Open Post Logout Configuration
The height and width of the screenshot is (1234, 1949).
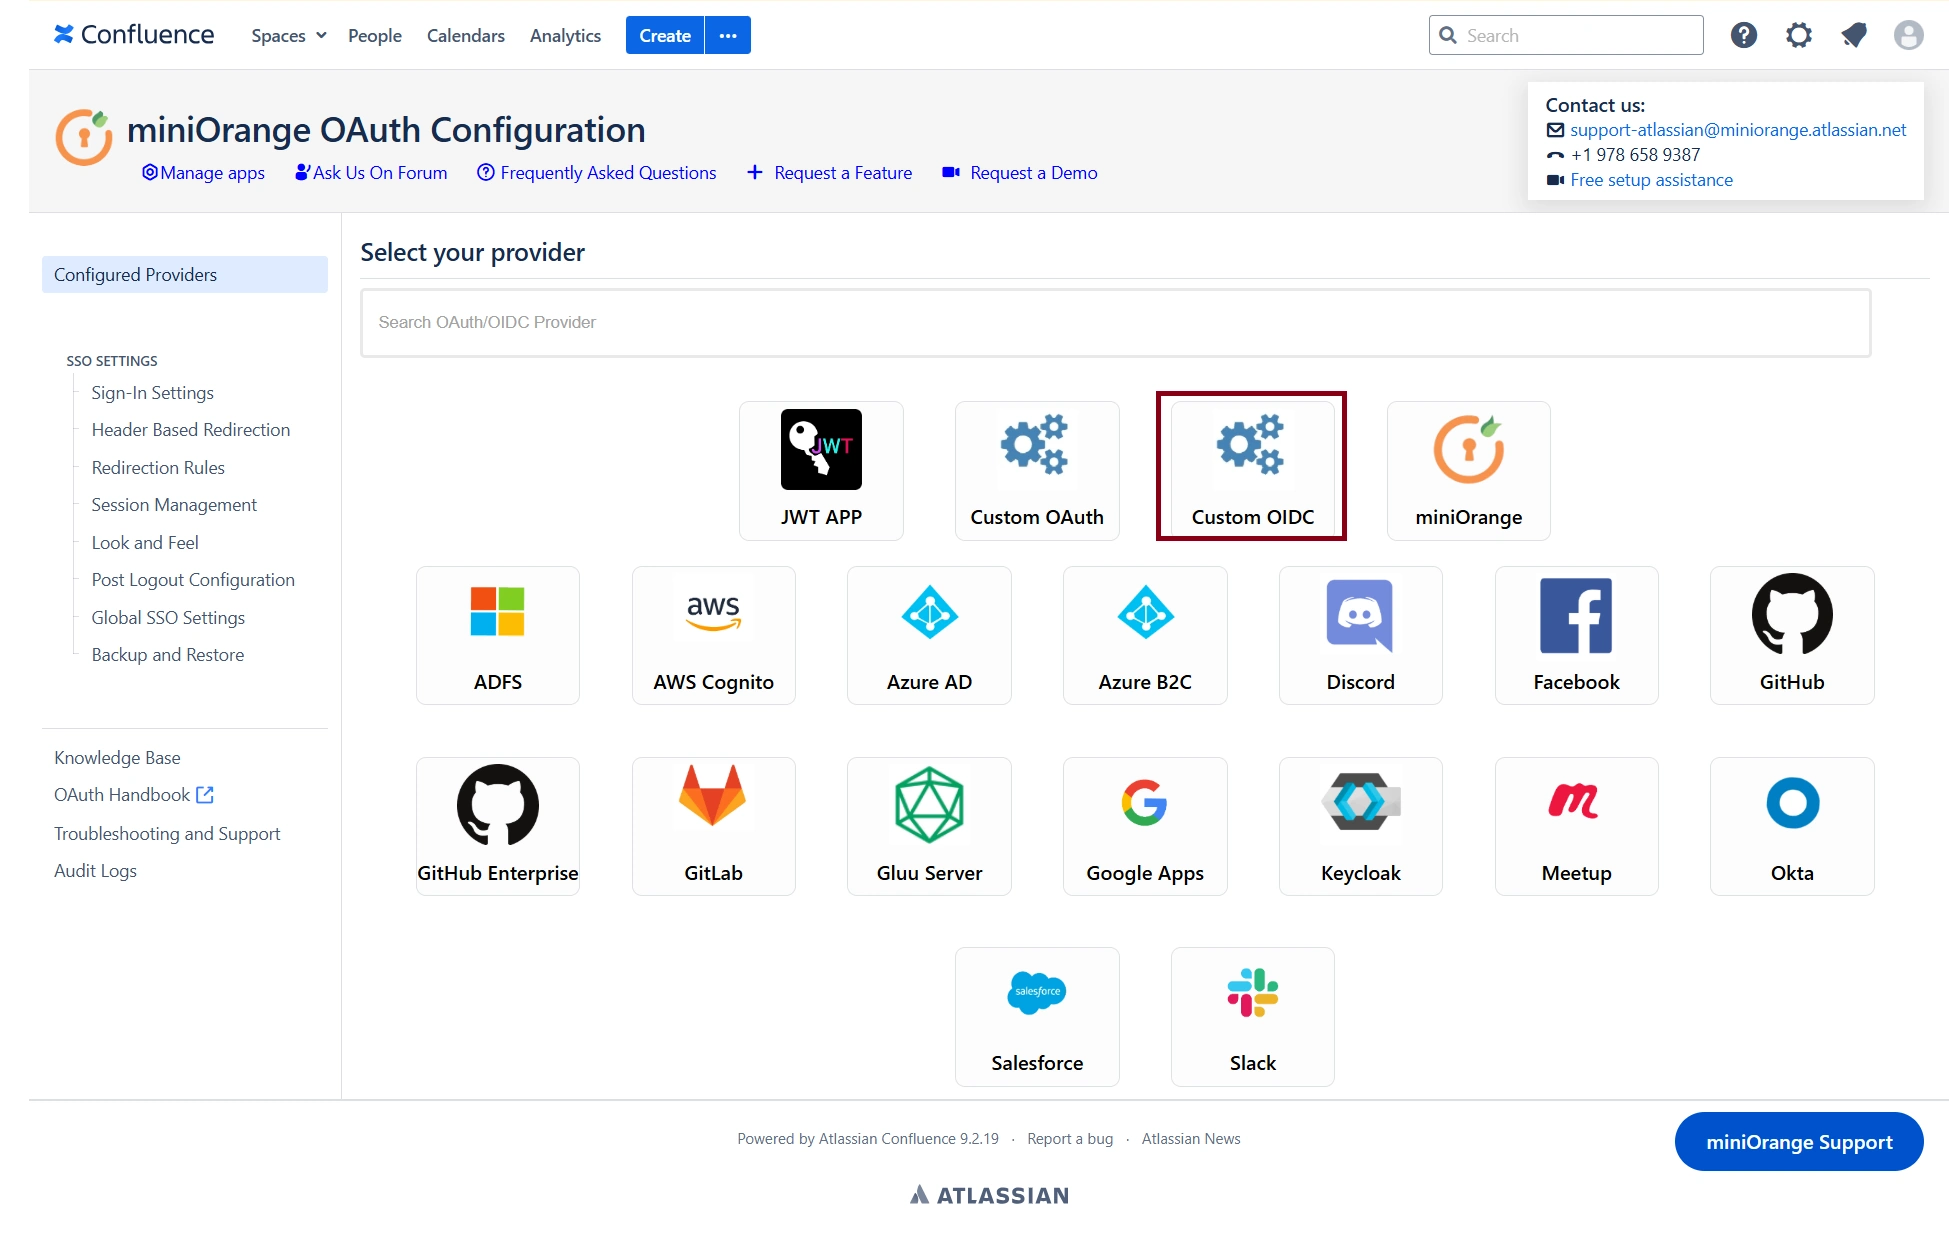click(x=193, y=580)
